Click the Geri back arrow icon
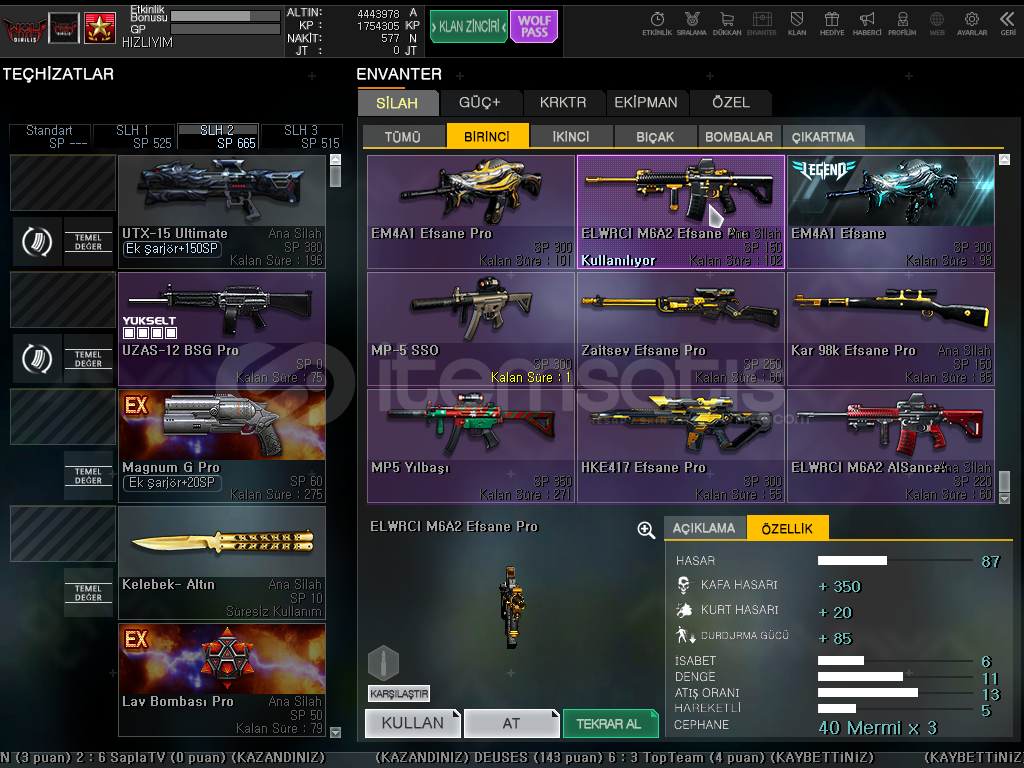 pos(1008,24)
